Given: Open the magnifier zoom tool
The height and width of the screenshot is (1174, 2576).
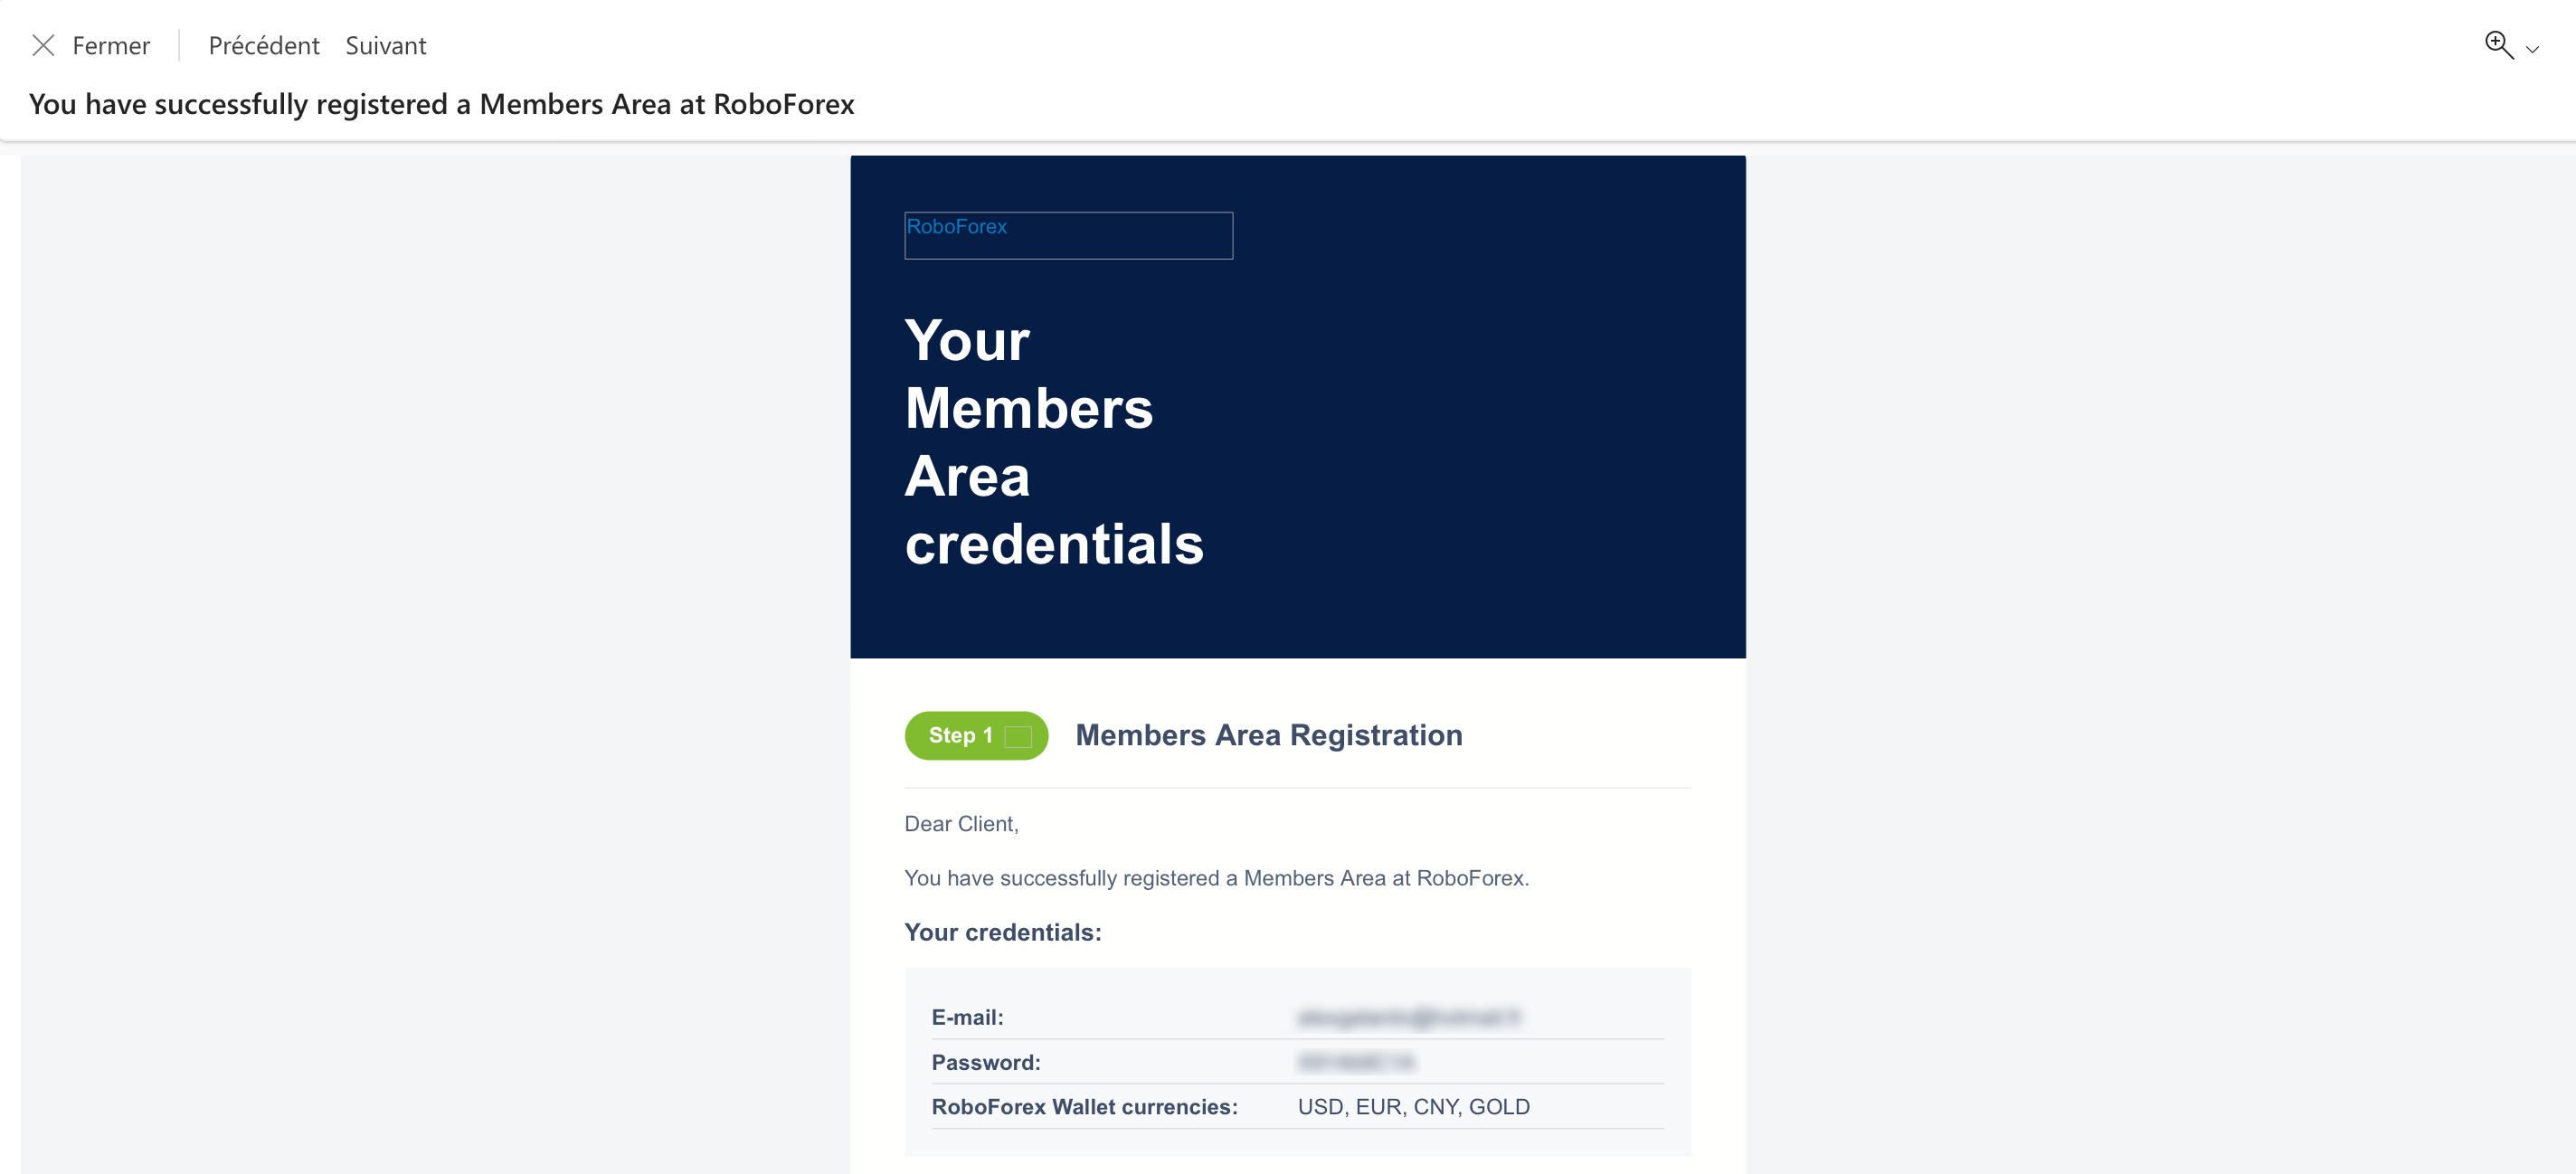Looking at the screenshot, I should click(2498, 45).
